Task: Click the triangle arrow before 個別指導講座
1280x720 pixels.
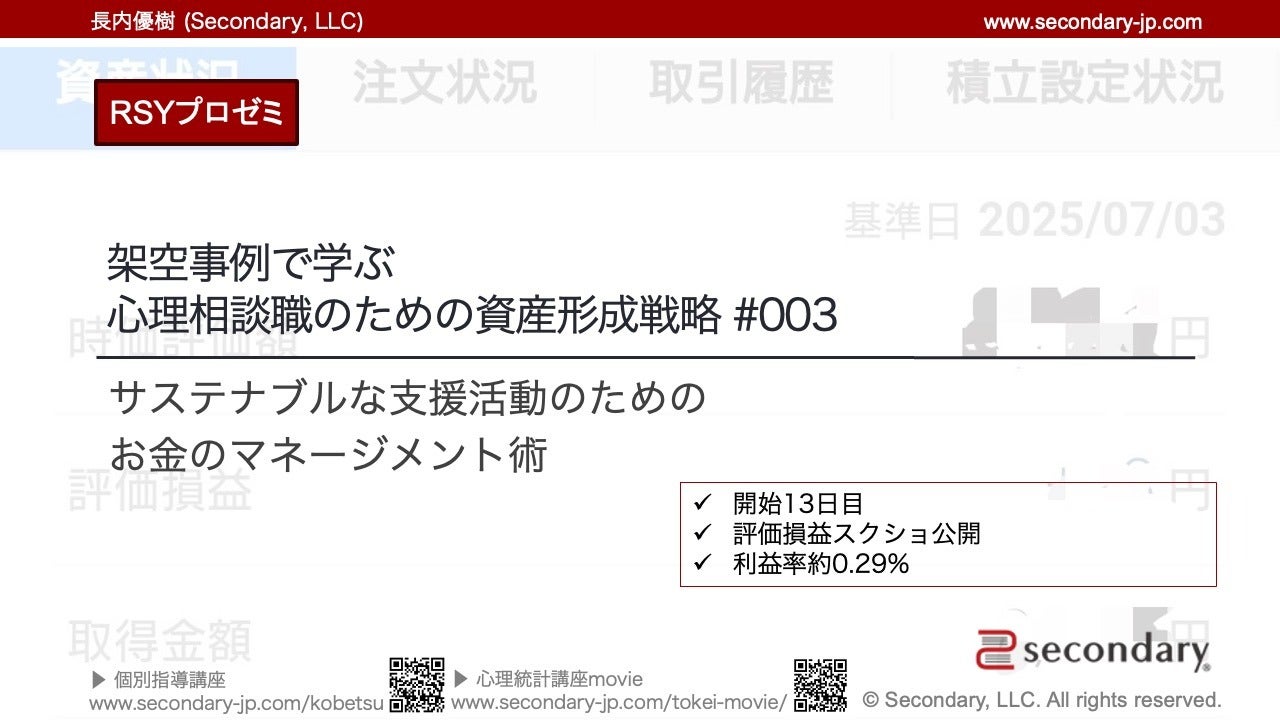Action: 98,680
